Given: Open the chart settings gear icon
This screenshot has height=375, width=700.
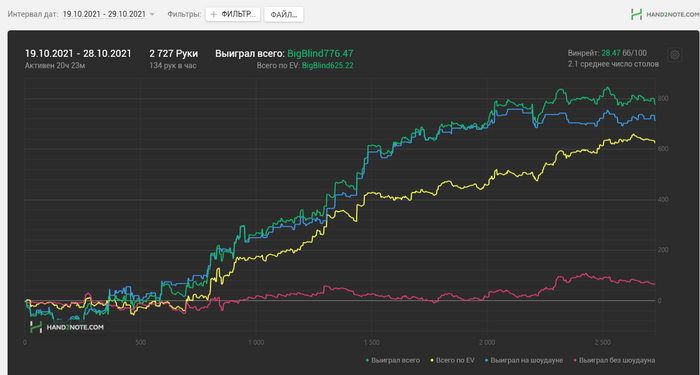Looking at the screenshot, I should (x=675, y=55).
